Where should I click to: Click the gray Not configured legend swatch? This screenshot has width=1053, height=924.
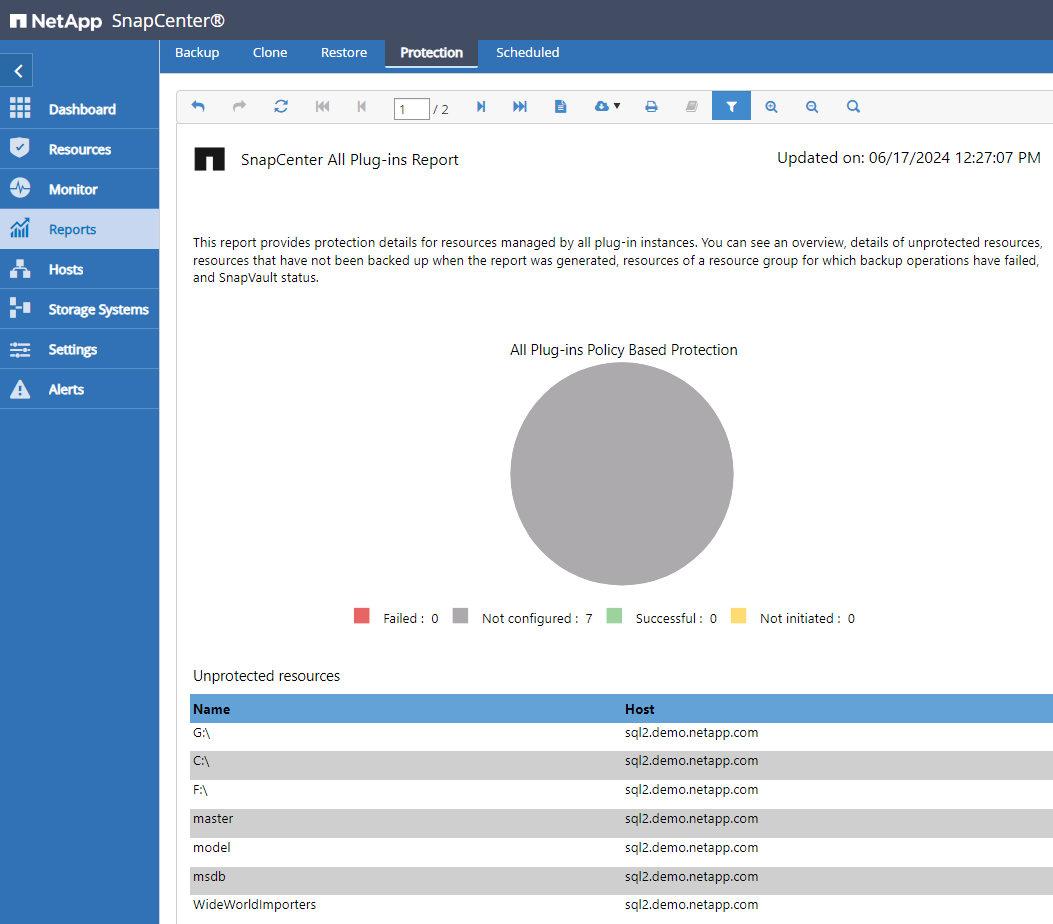pos(461,617)
